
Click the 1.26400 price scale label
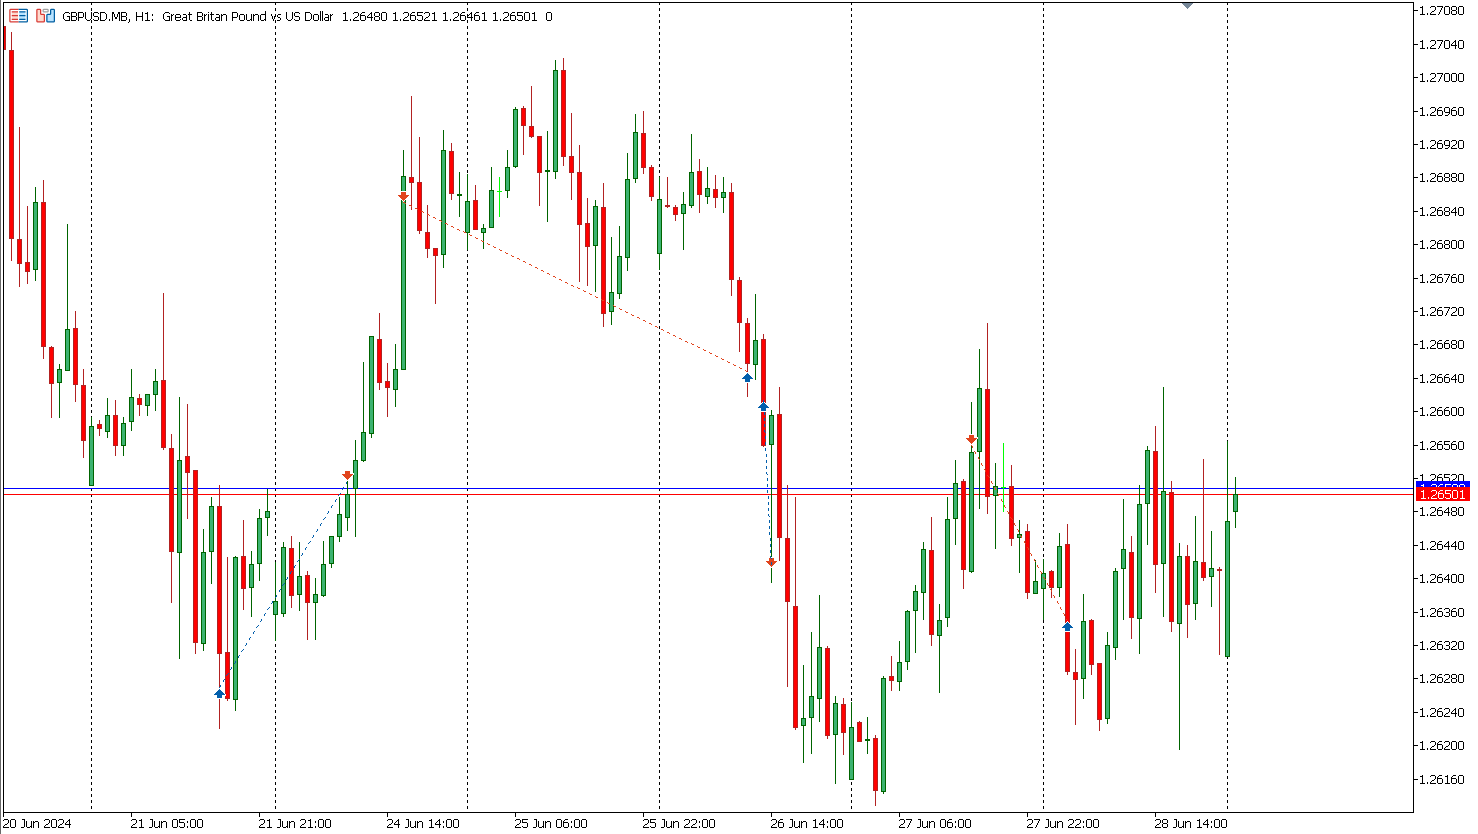1443,578
